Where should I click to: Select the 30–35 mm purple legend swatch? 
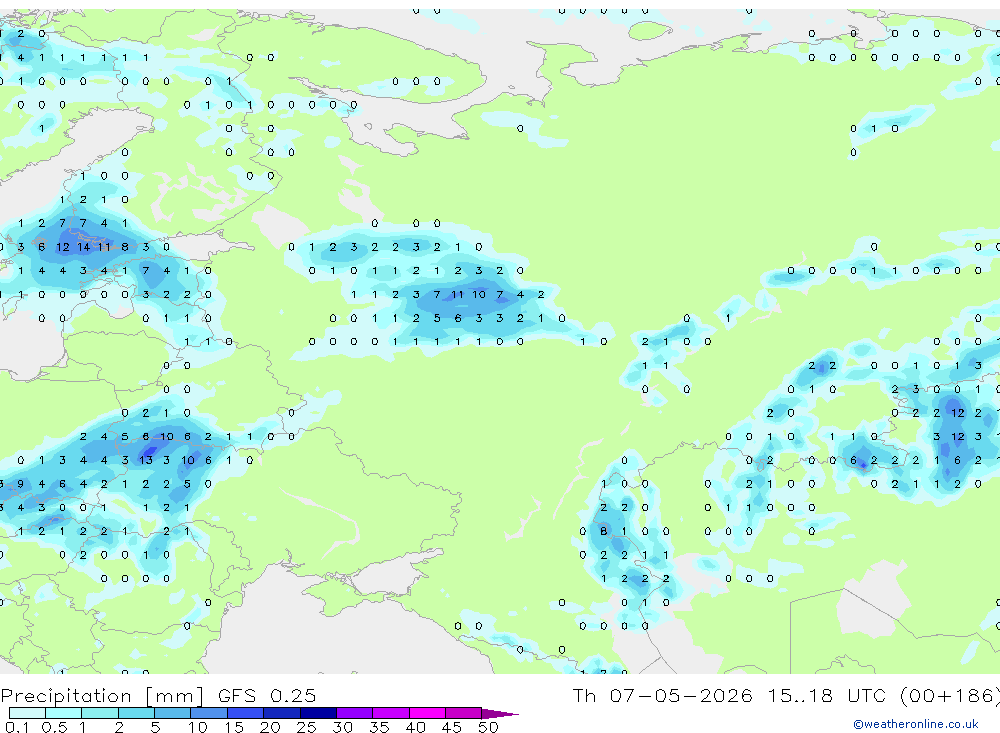[x=355, y=713]
